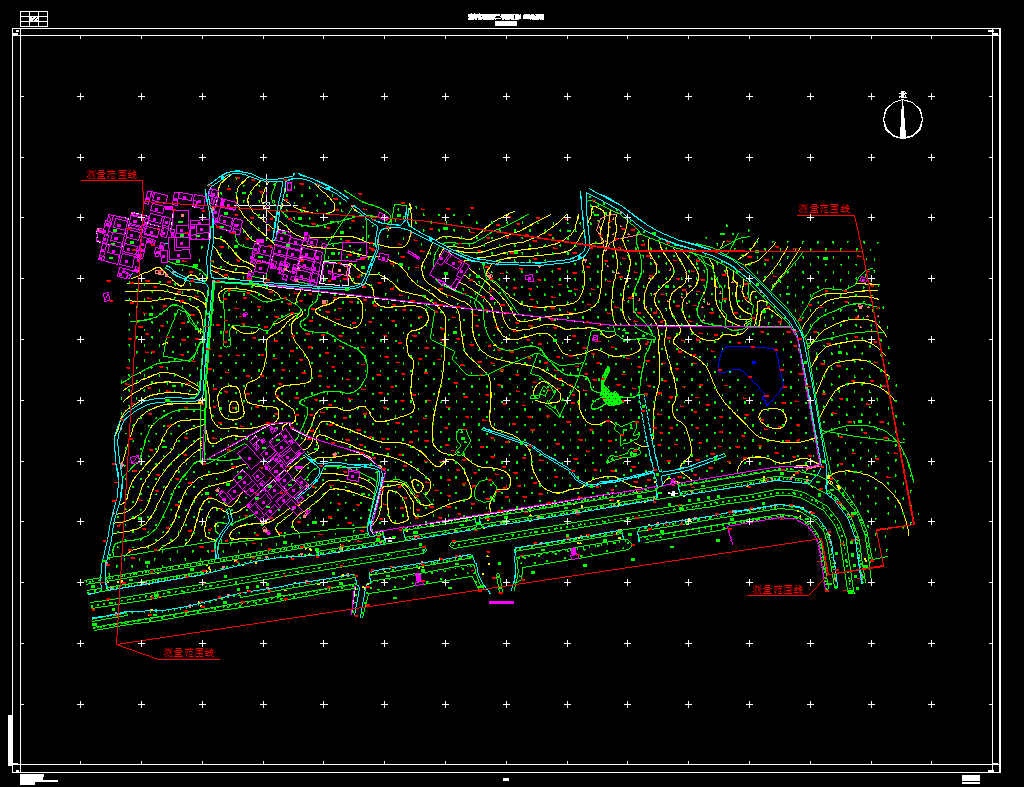The width and height of the screenshot is (1024, 787).
Task: Select the bottom-right 测量范围线 label
Action: click(x=777, y=590)
